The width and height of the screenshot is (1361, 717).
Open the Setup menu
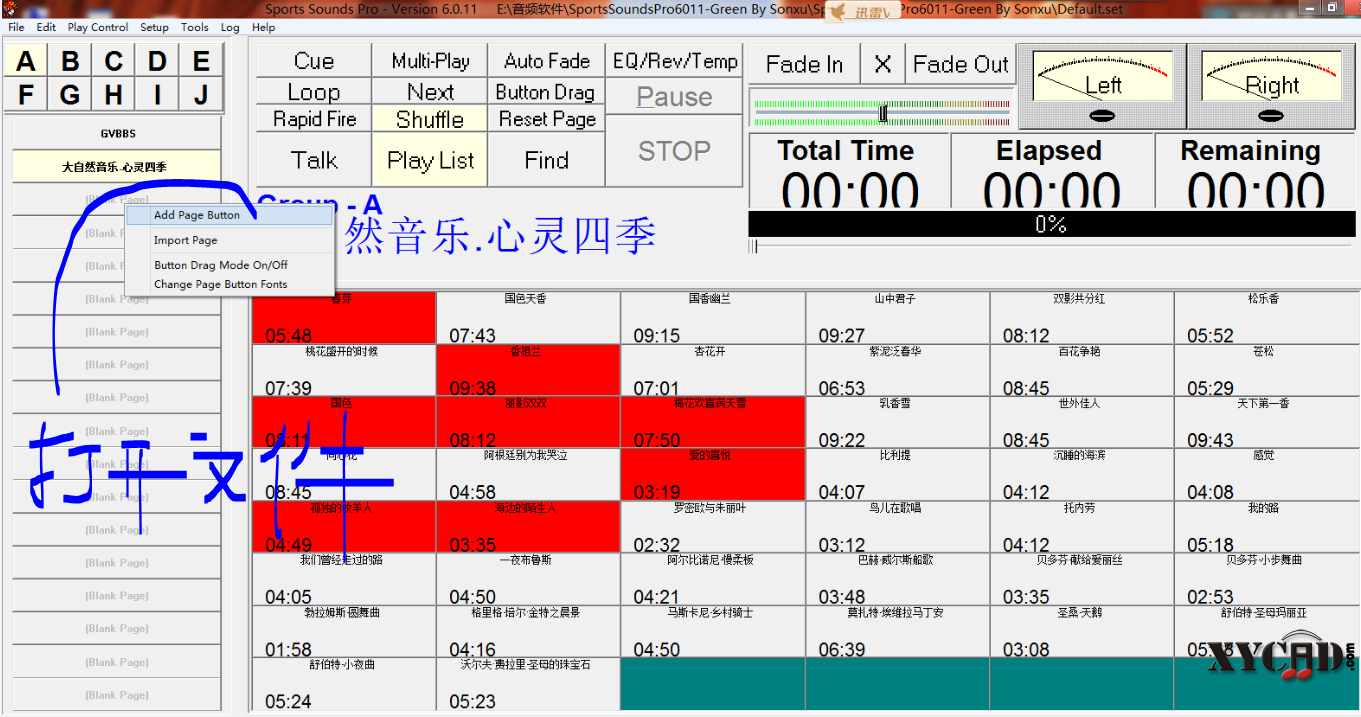click(x=154, y=27)
